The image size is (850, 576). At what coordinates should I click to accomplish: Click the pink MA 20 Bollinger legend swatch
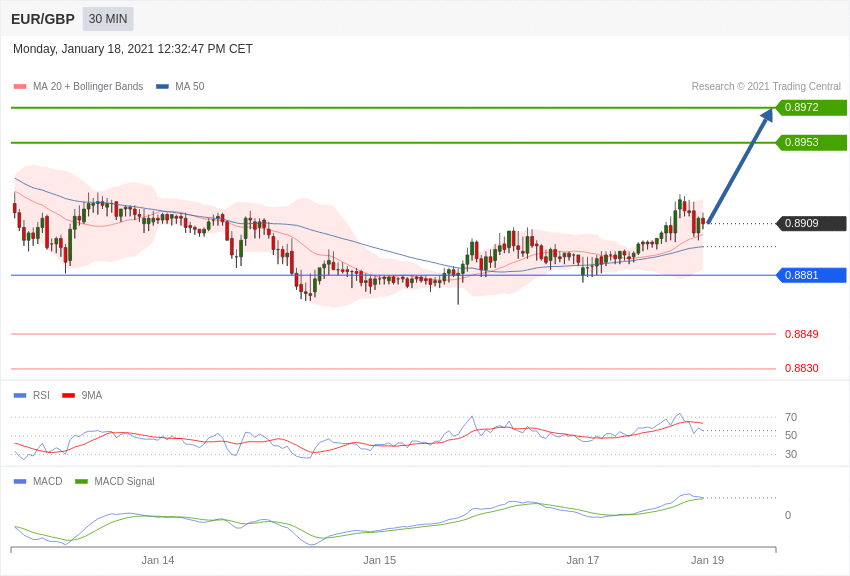point(20,87)
